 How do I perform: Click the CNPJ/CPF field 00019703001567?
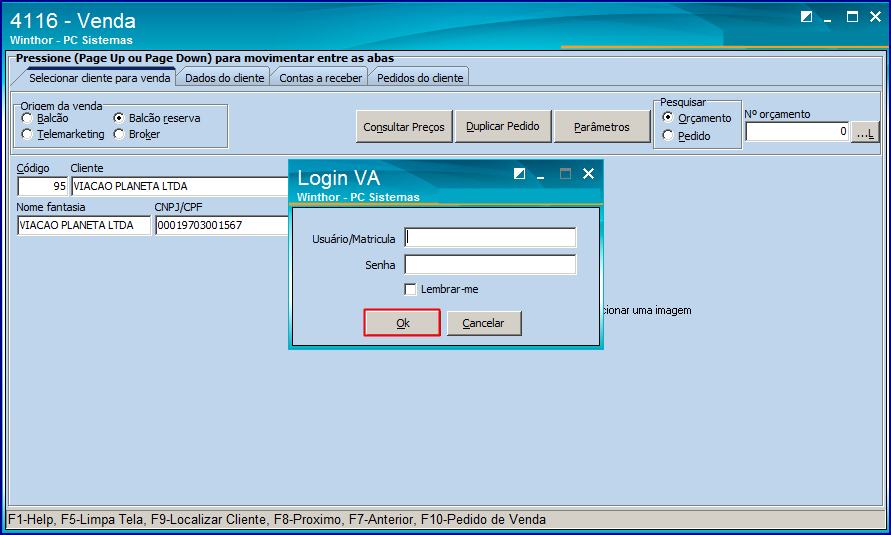pos(222,225)
